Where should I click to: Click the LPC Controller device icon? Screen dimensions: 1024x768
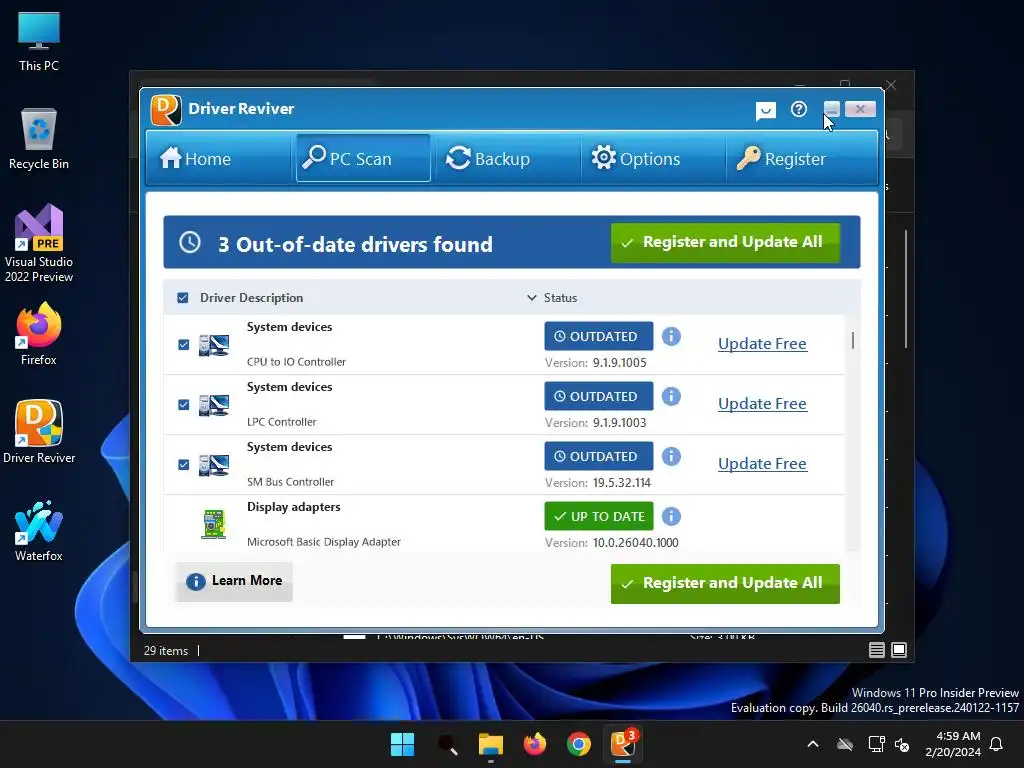(214, 405)
